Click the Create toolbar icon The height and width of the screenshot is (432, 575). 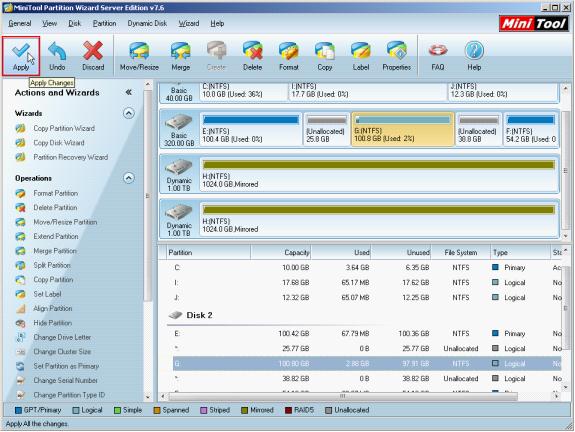pos(216,51)
